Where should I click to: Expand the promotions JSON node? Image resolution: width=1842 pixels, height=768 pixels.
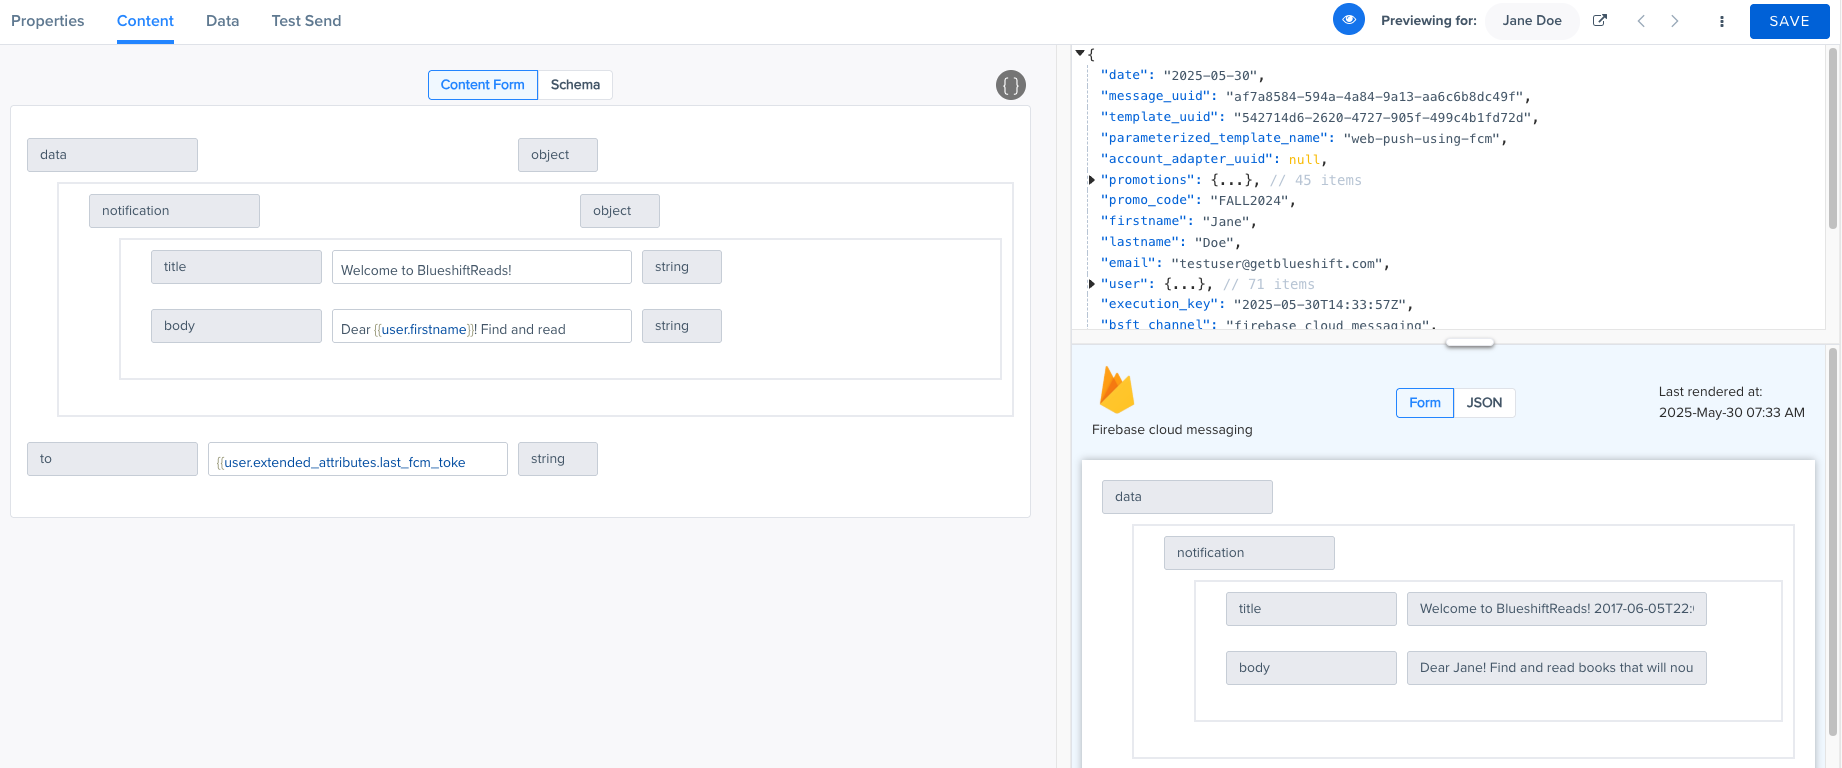click(x=1092, y=180)
